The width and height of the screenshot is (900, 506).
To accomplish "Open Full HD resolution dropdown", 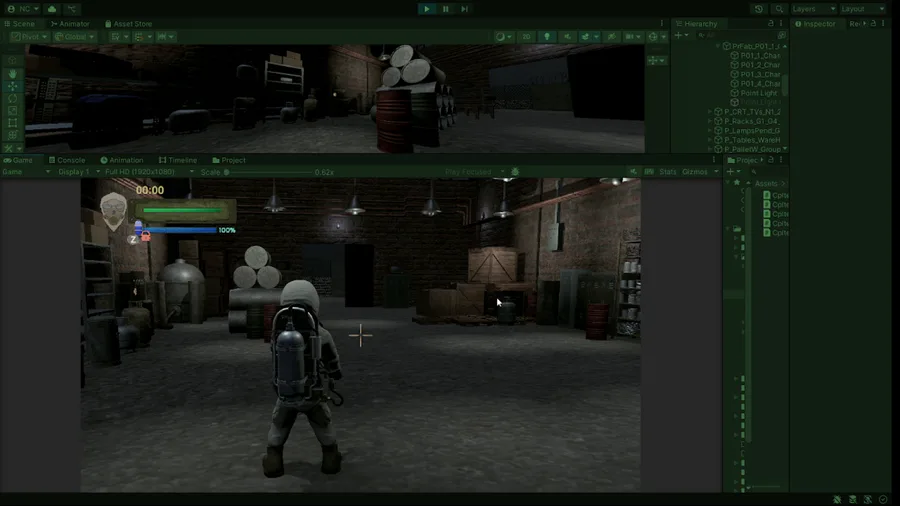I will 149,172.
